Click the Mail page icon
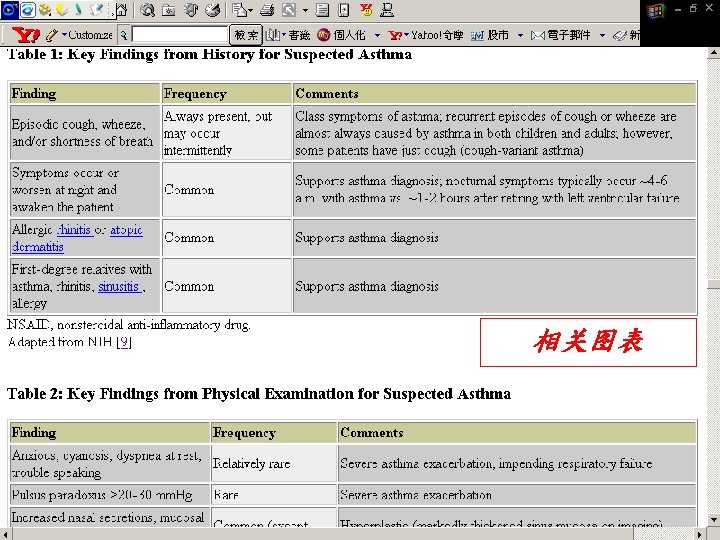Screen dimensions: 720x540 pos(239,10)
